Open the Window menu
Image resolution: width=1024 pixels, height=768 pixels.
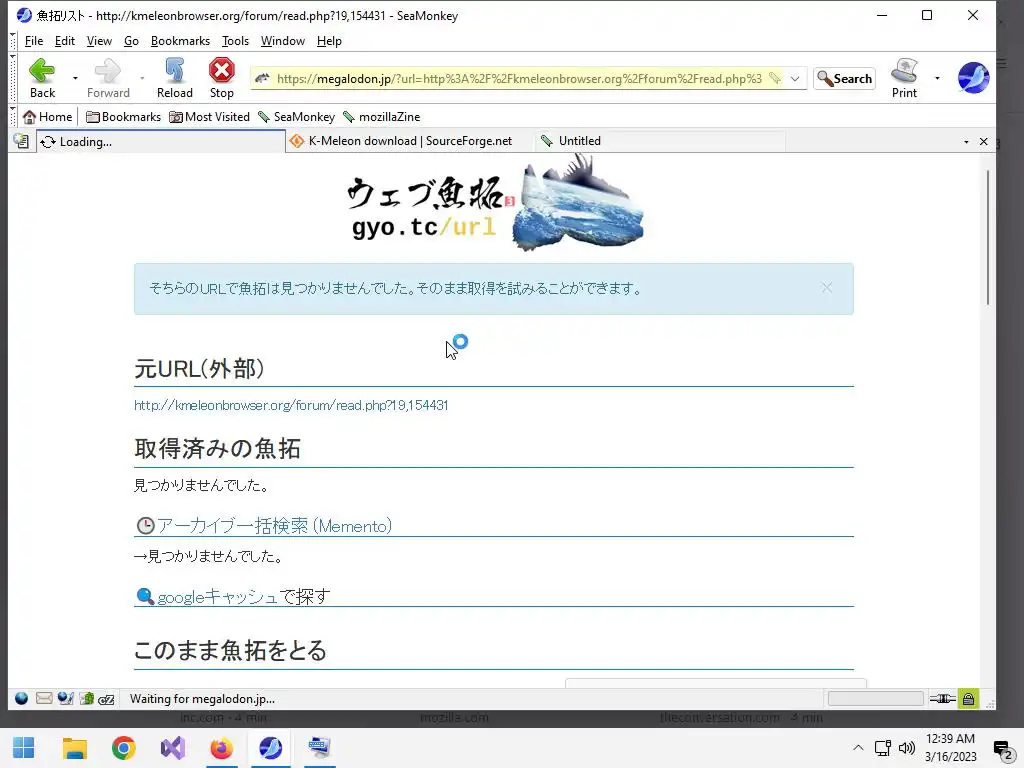pos(283,40)
